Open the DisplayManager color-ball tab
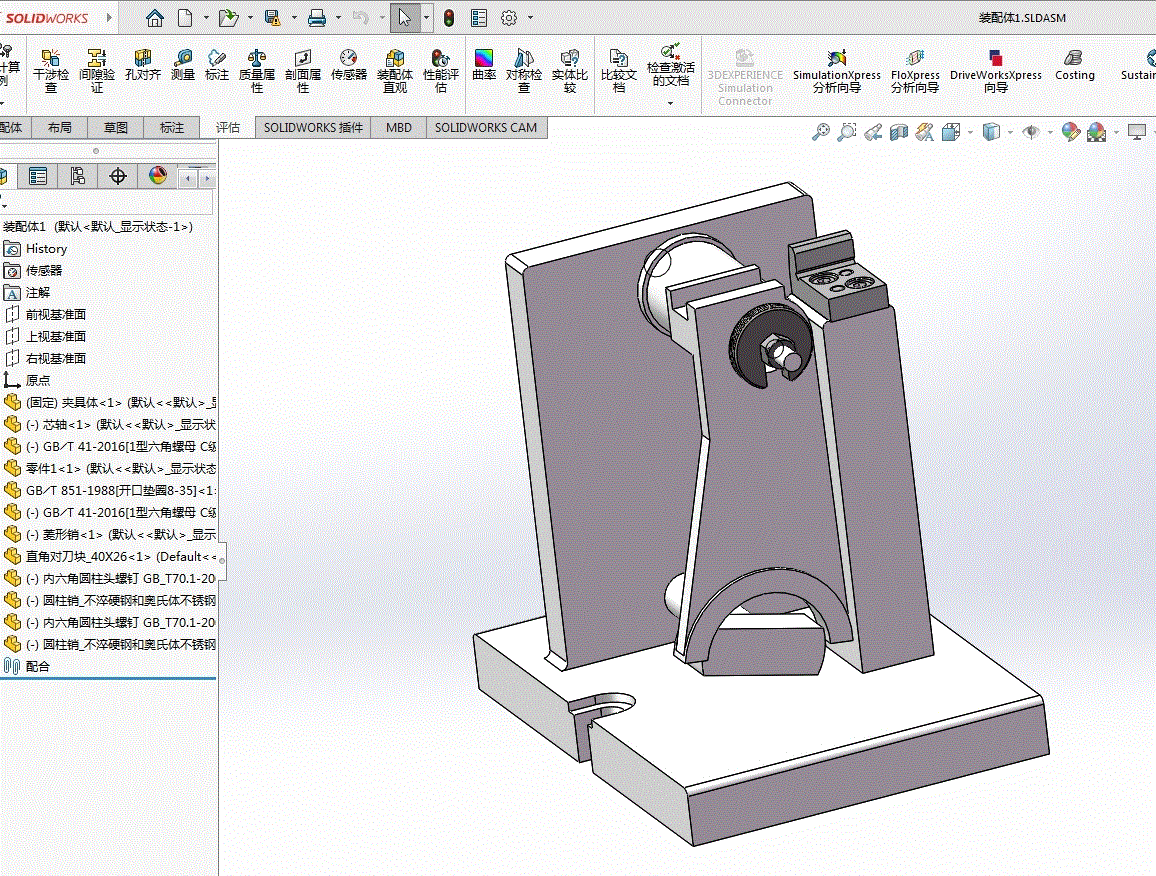 157,177
